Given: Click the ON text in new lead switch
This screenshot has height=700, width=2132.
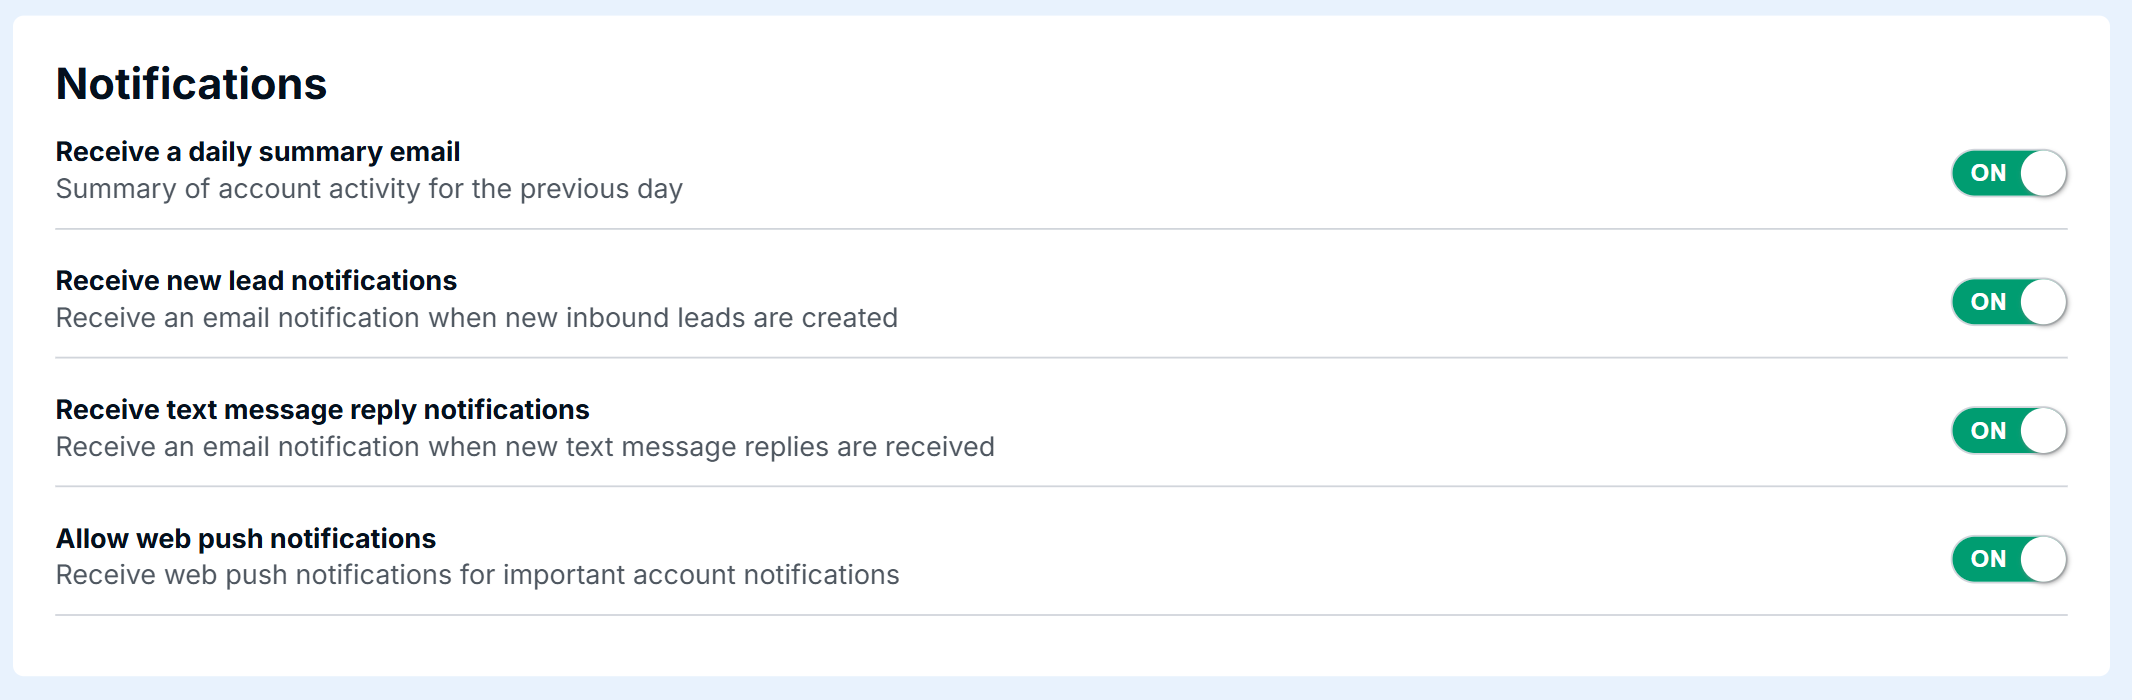Looking at the screenshot, I should tap(1988, 302).
